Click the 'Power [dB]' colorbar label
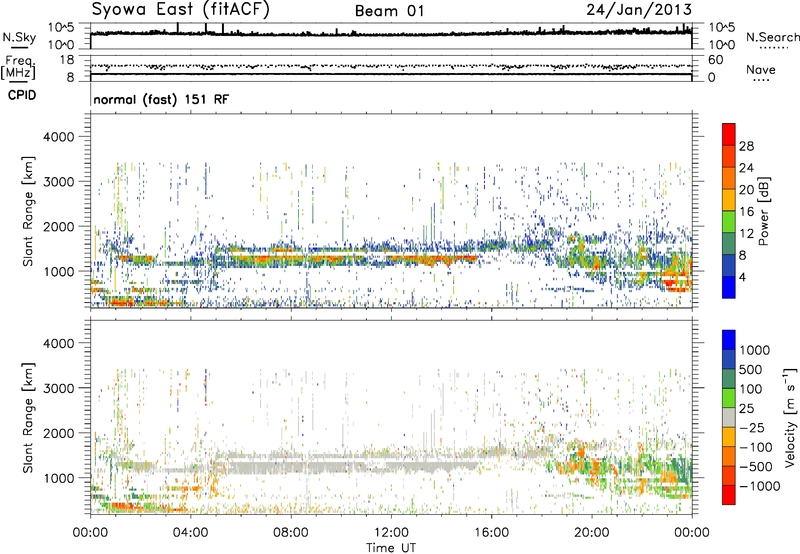800x554 pixels. click(763, 211)
